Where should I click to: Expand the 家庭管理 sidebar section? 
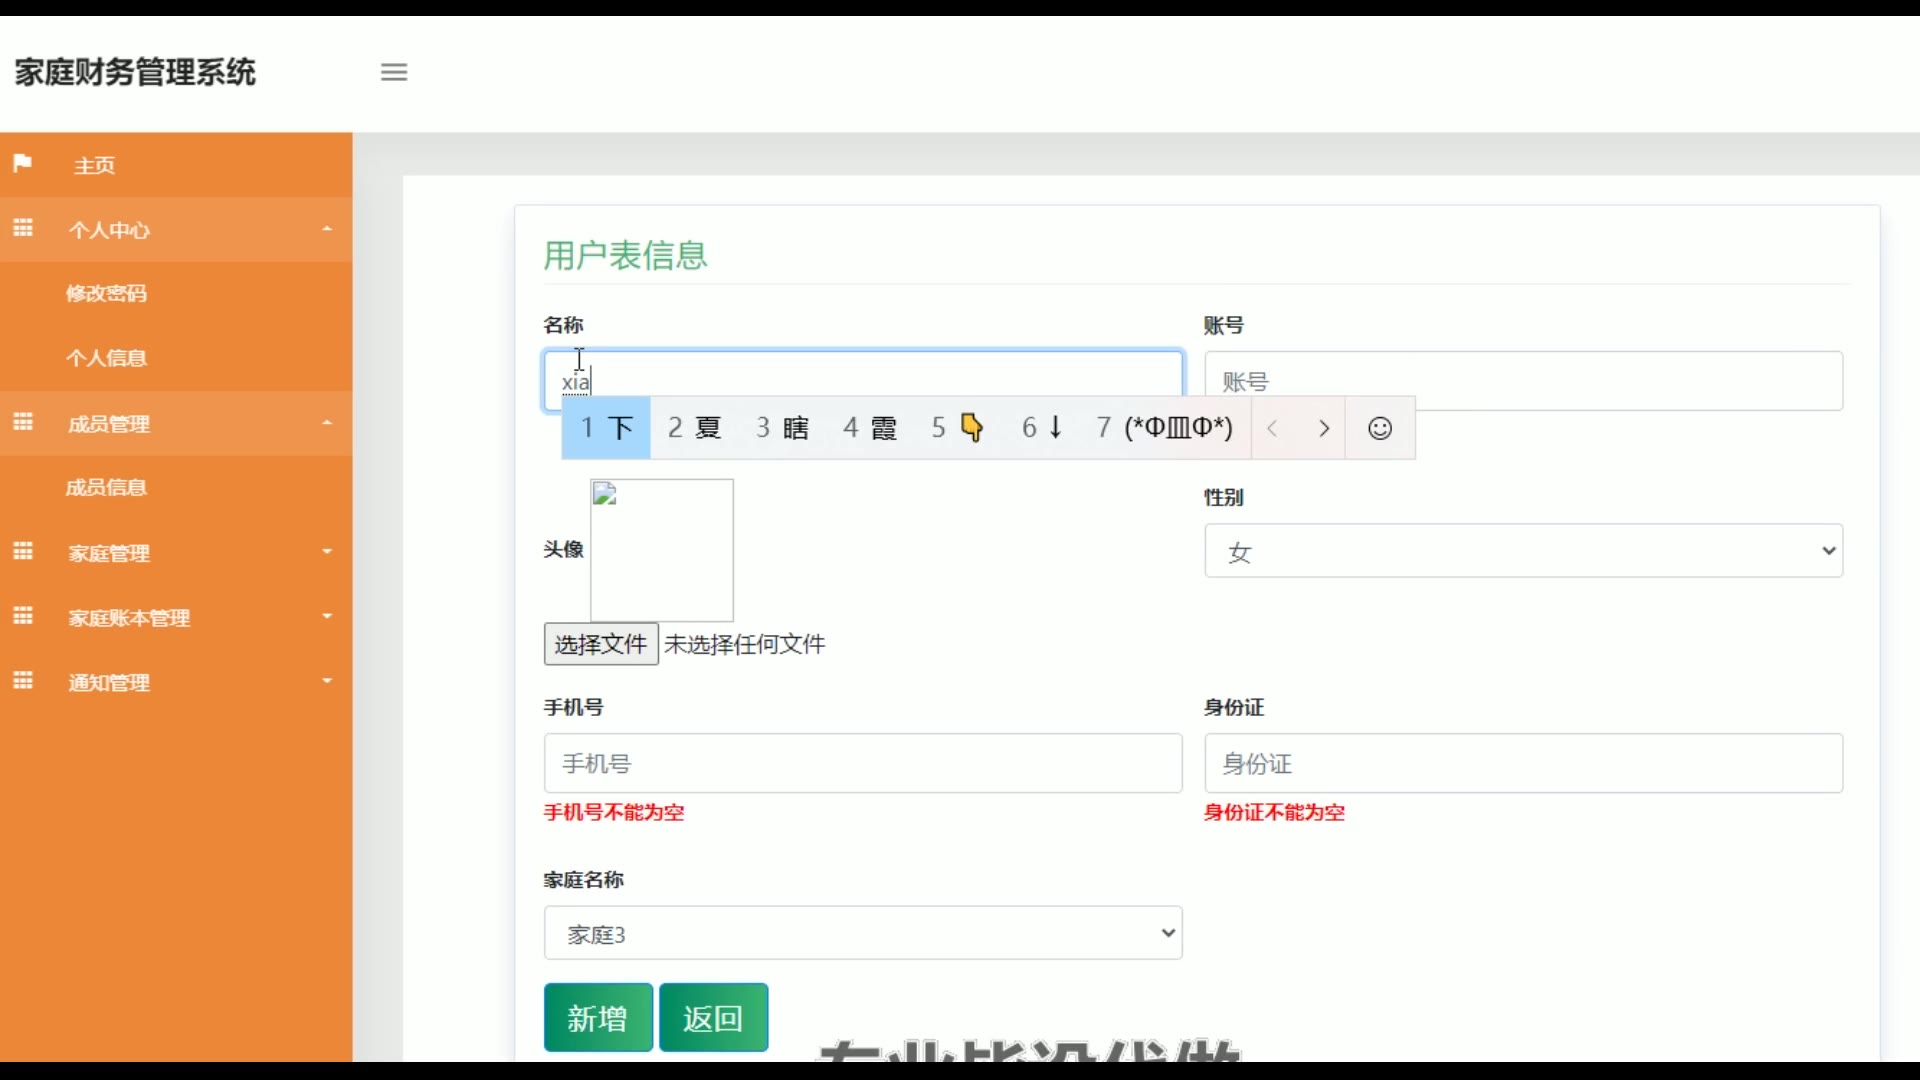pos(176,552)
